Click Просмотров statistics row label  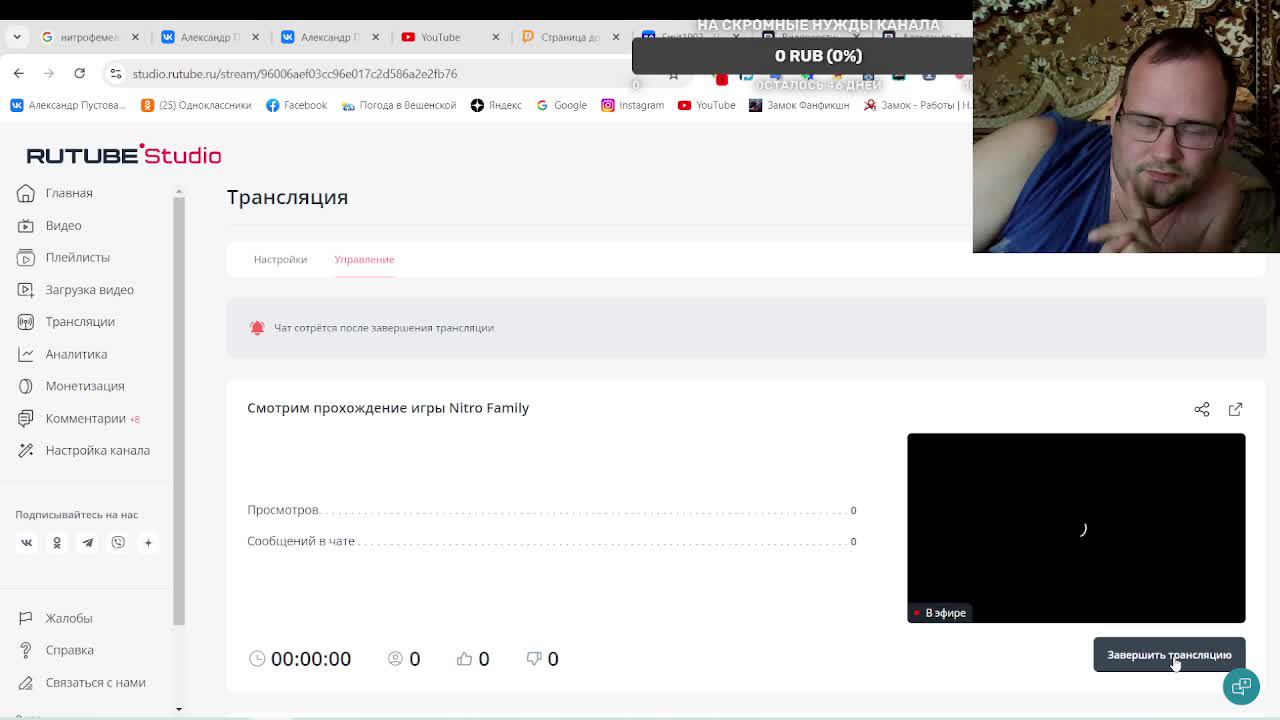[x=283, y=510]
